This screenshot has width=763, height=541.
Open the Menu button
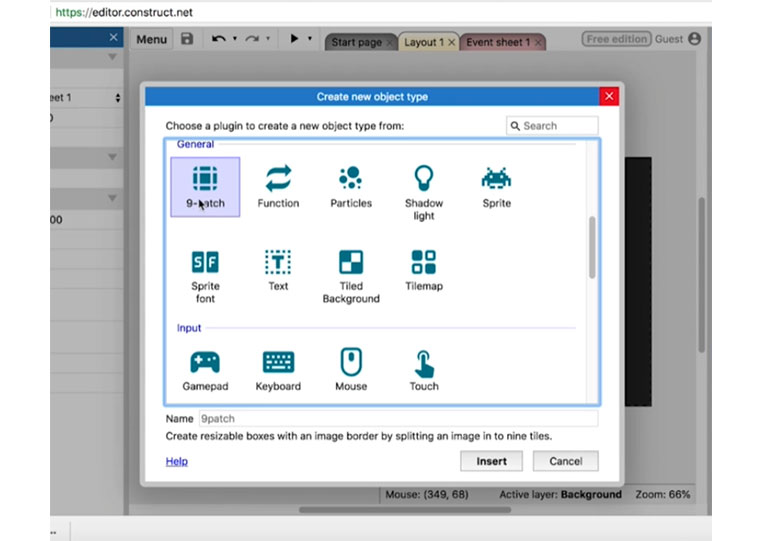pos(151,39)
